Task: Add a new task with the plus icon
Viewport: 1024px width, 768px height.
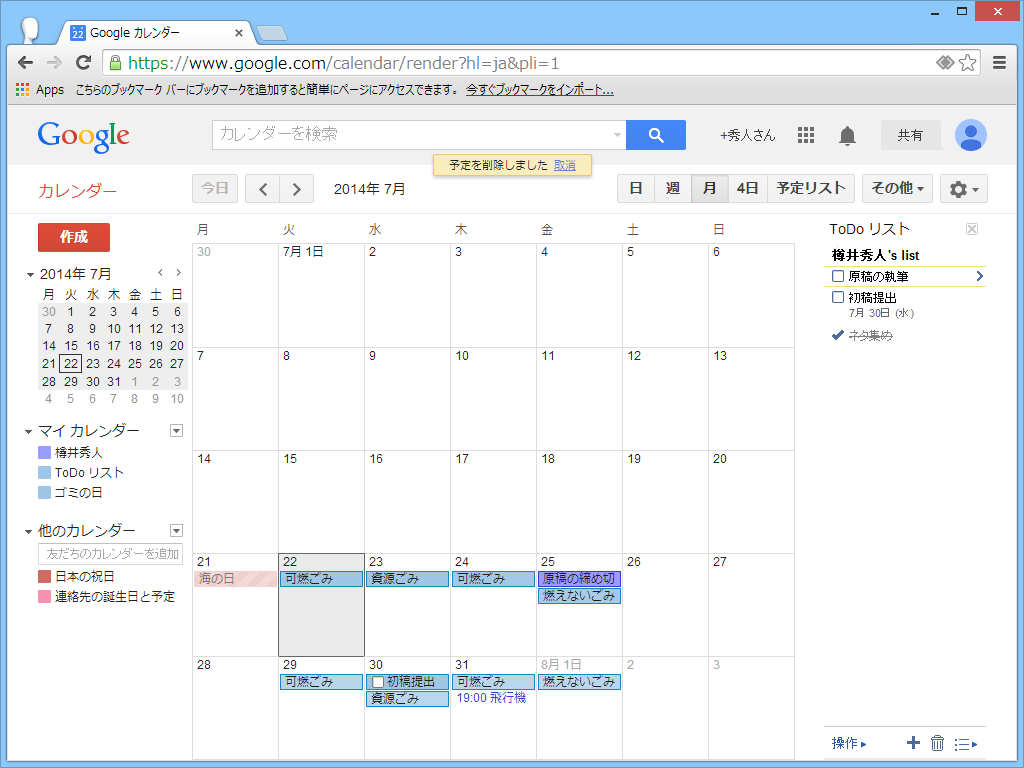Action: pos(913,743)
